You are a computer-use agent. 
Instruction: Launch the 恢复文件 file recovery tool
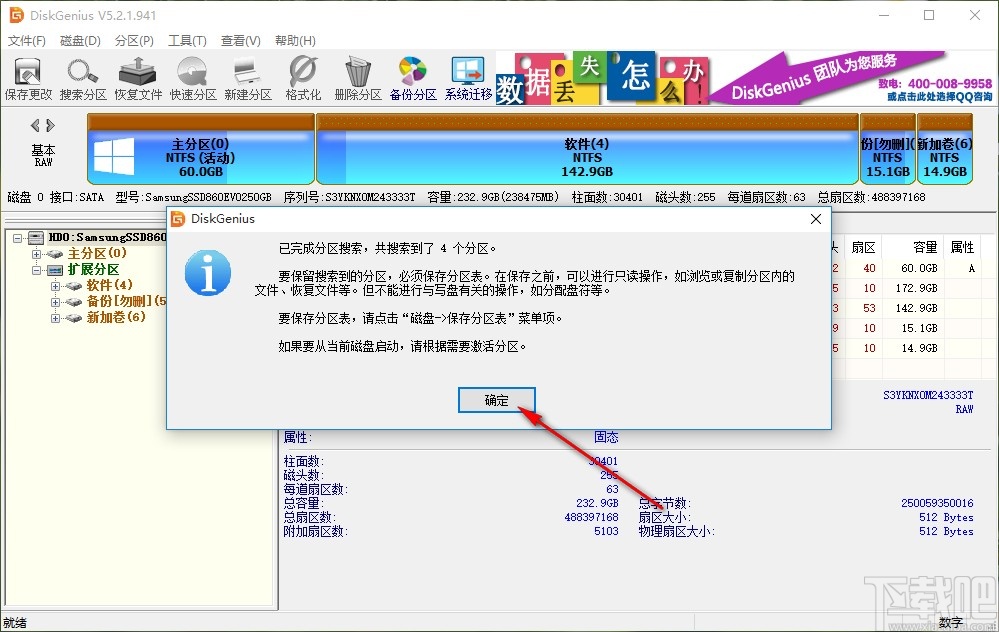pyautogui.click(x=138, y=79)
